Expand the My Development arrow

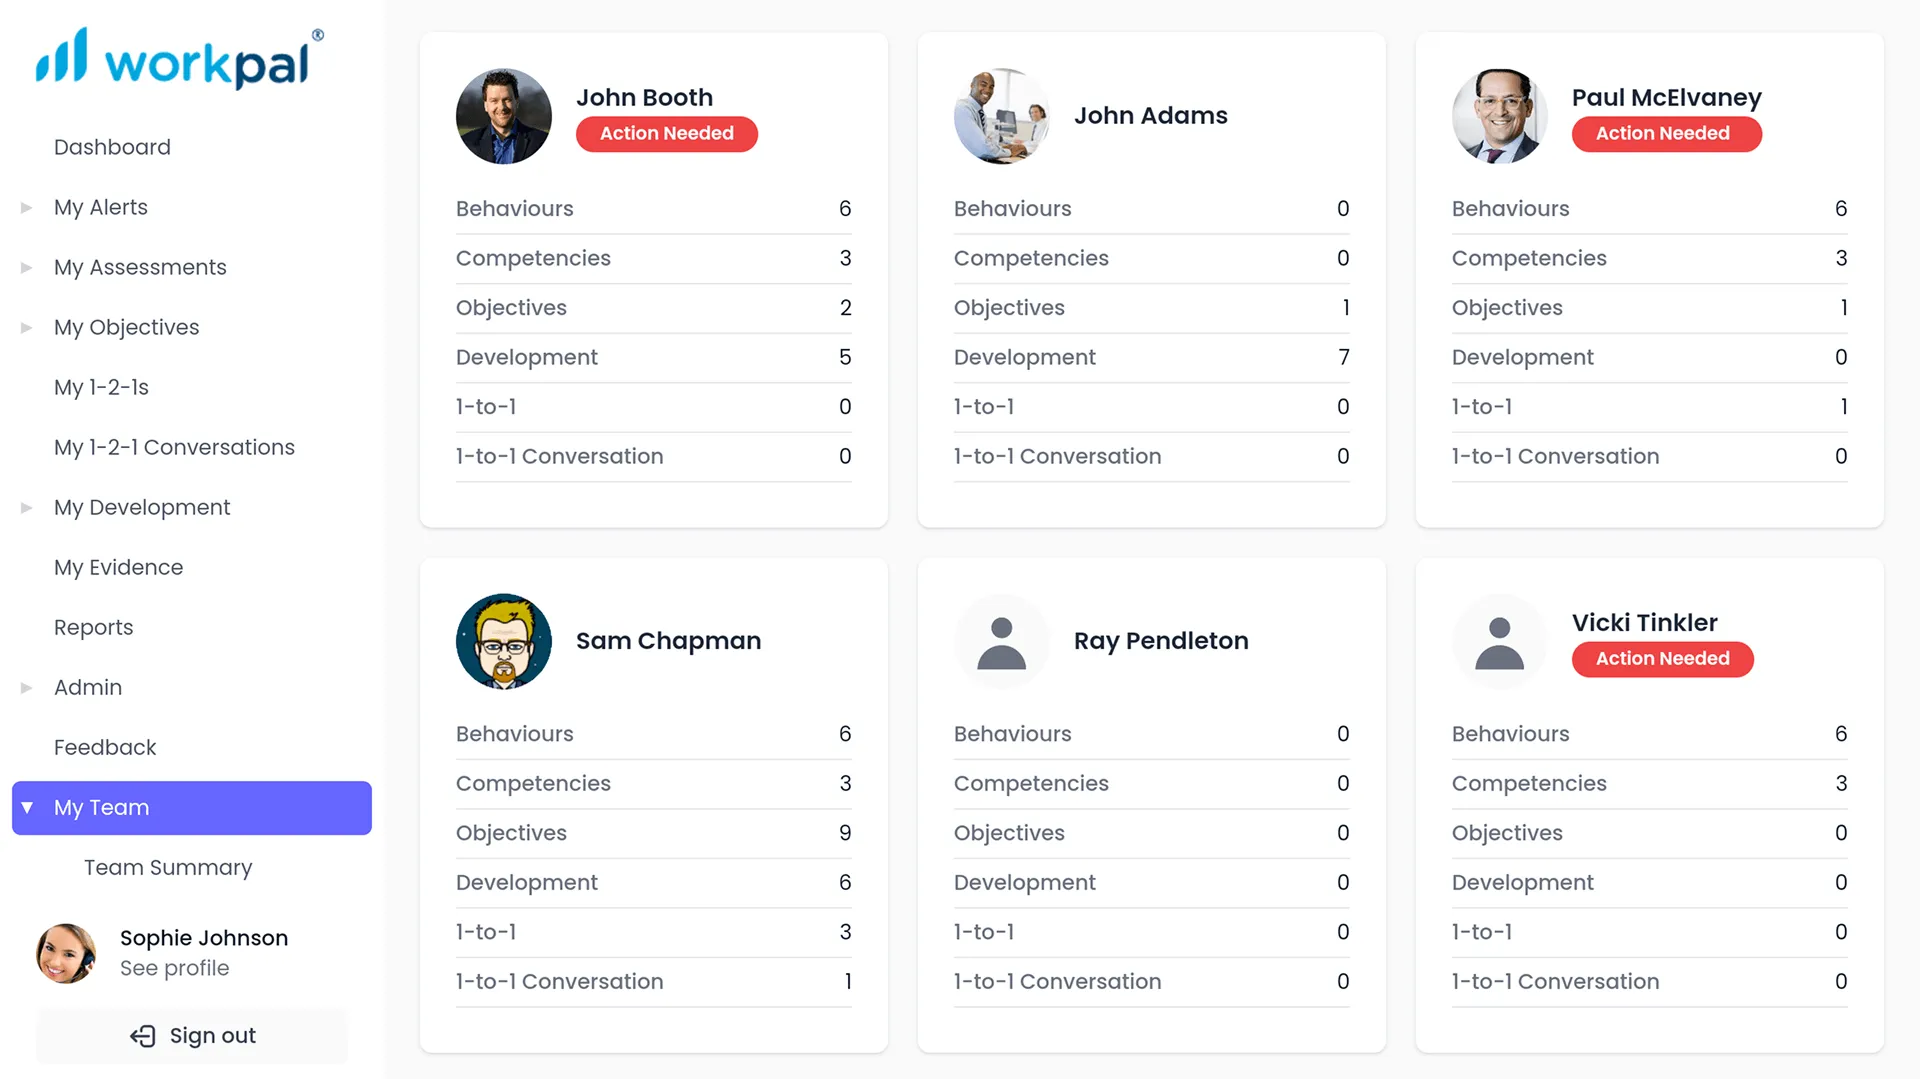pyautogui.click(x=27, y=508)
